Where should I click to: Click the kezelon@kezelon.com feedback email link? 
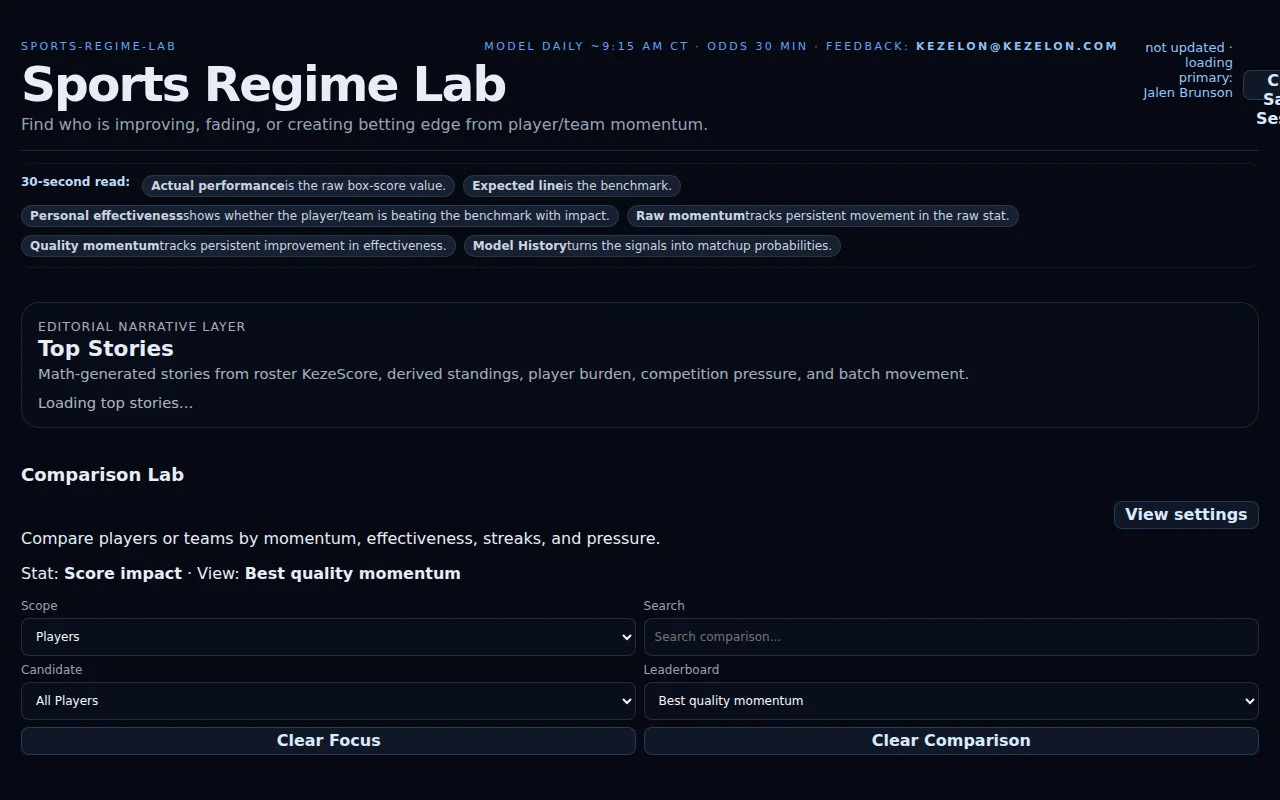coord(1016,46)
